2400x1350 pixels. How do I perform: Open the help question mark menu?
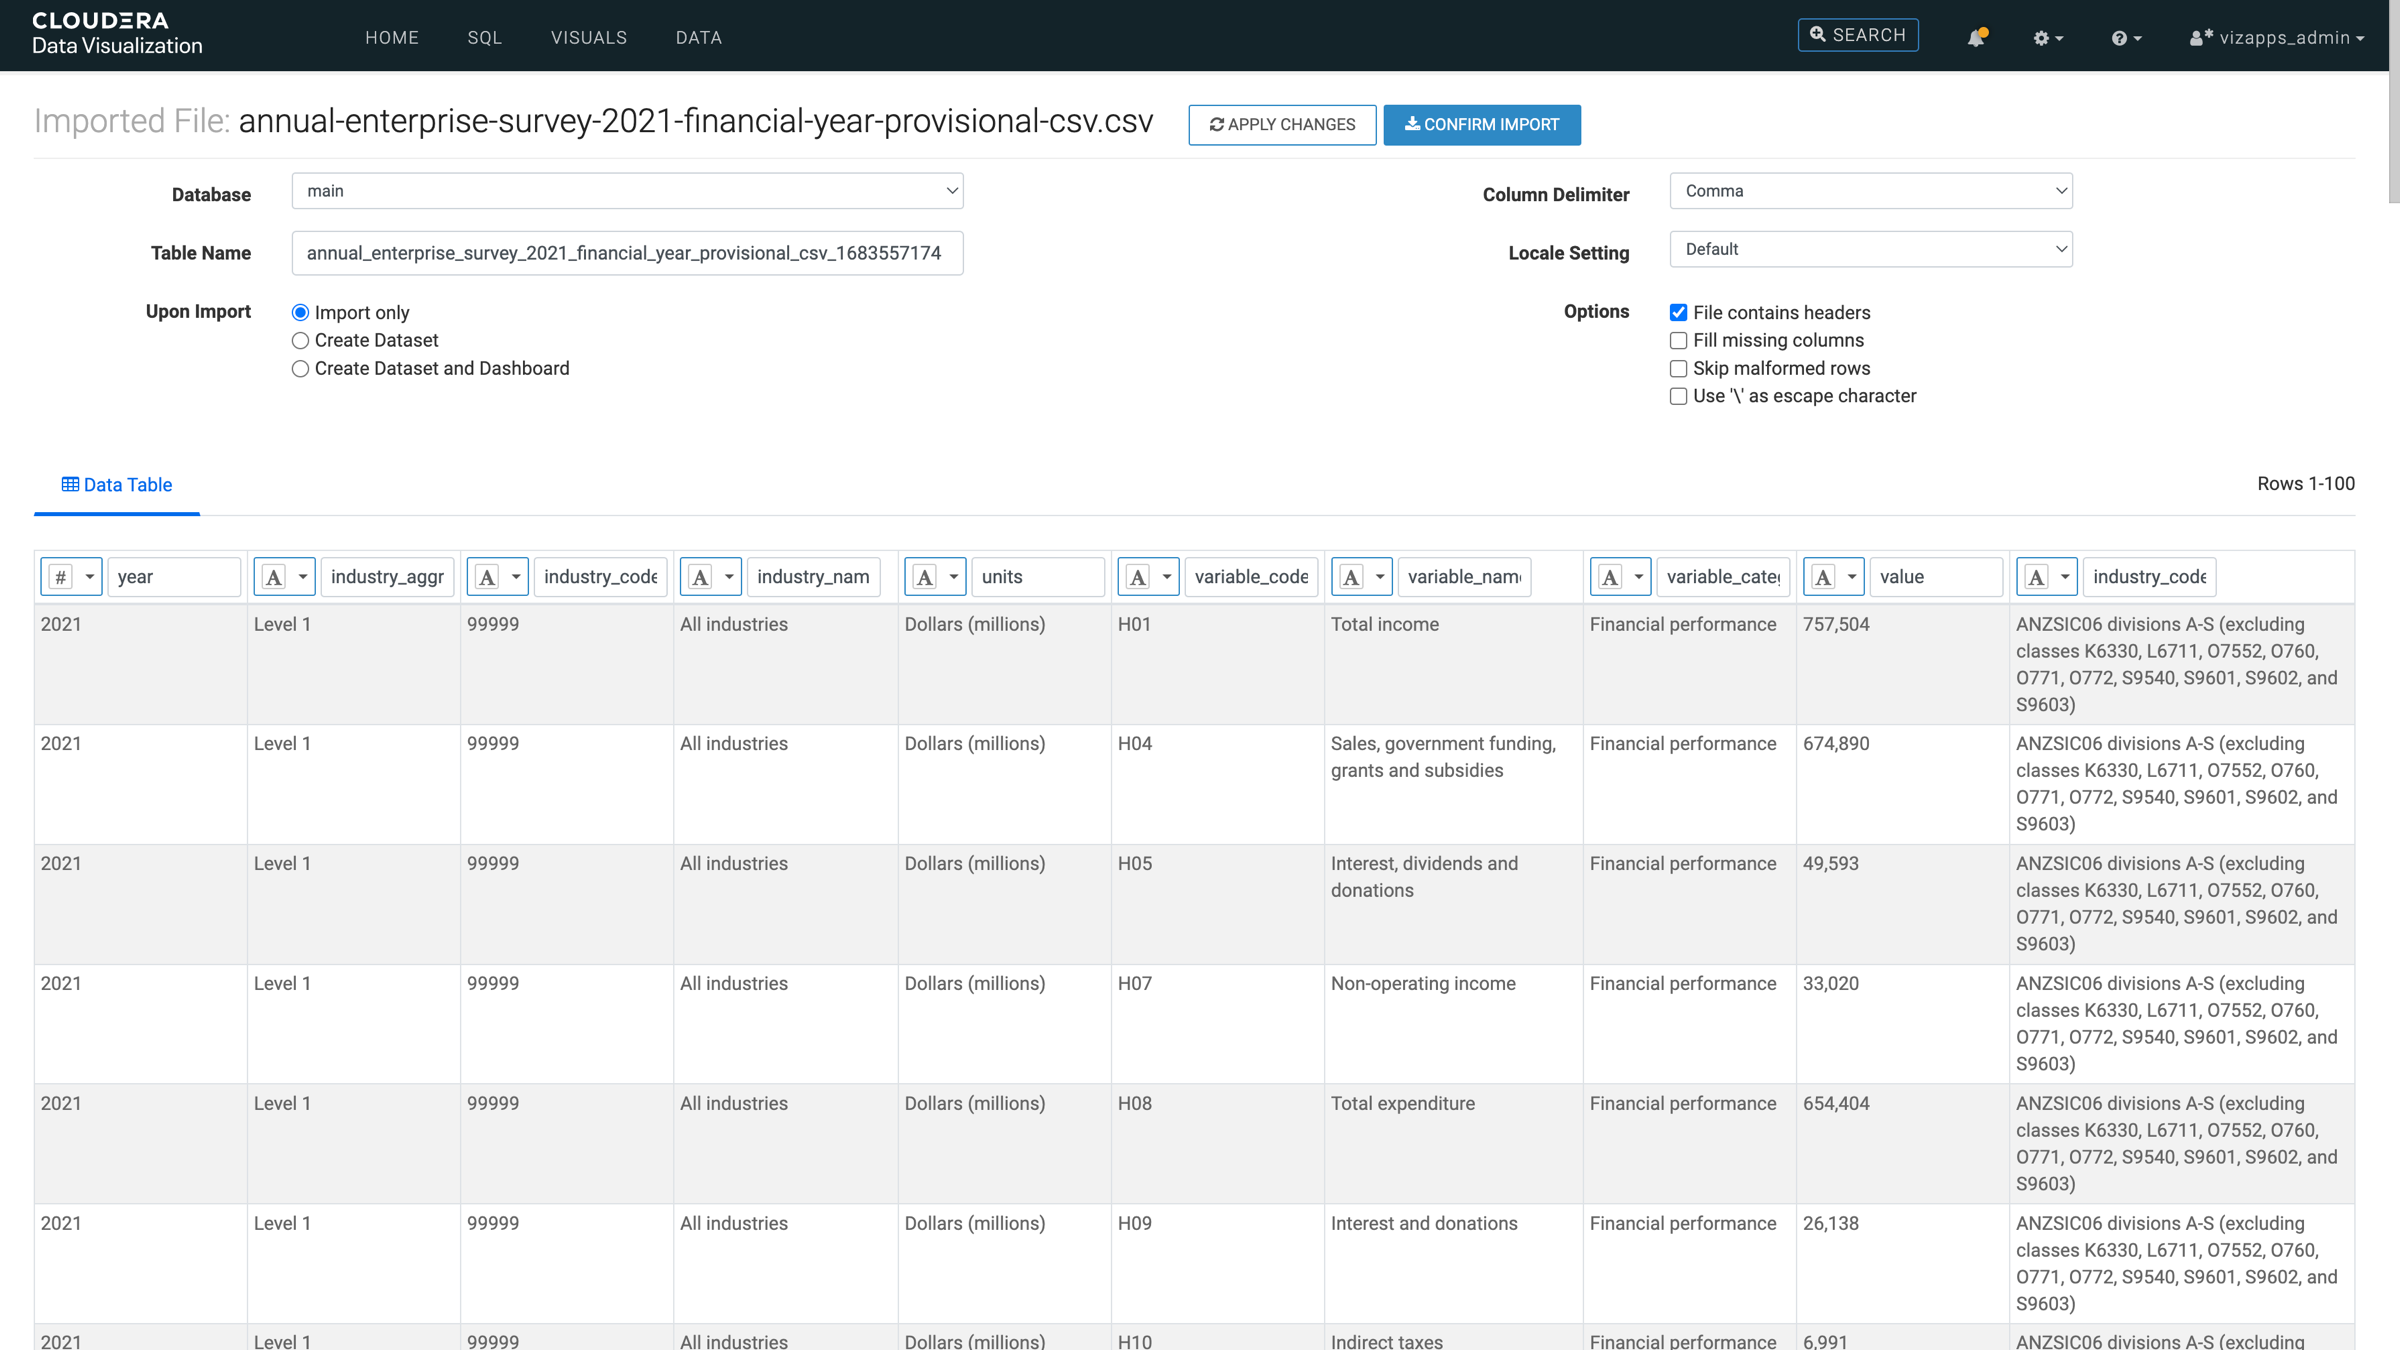(2119, 38)
